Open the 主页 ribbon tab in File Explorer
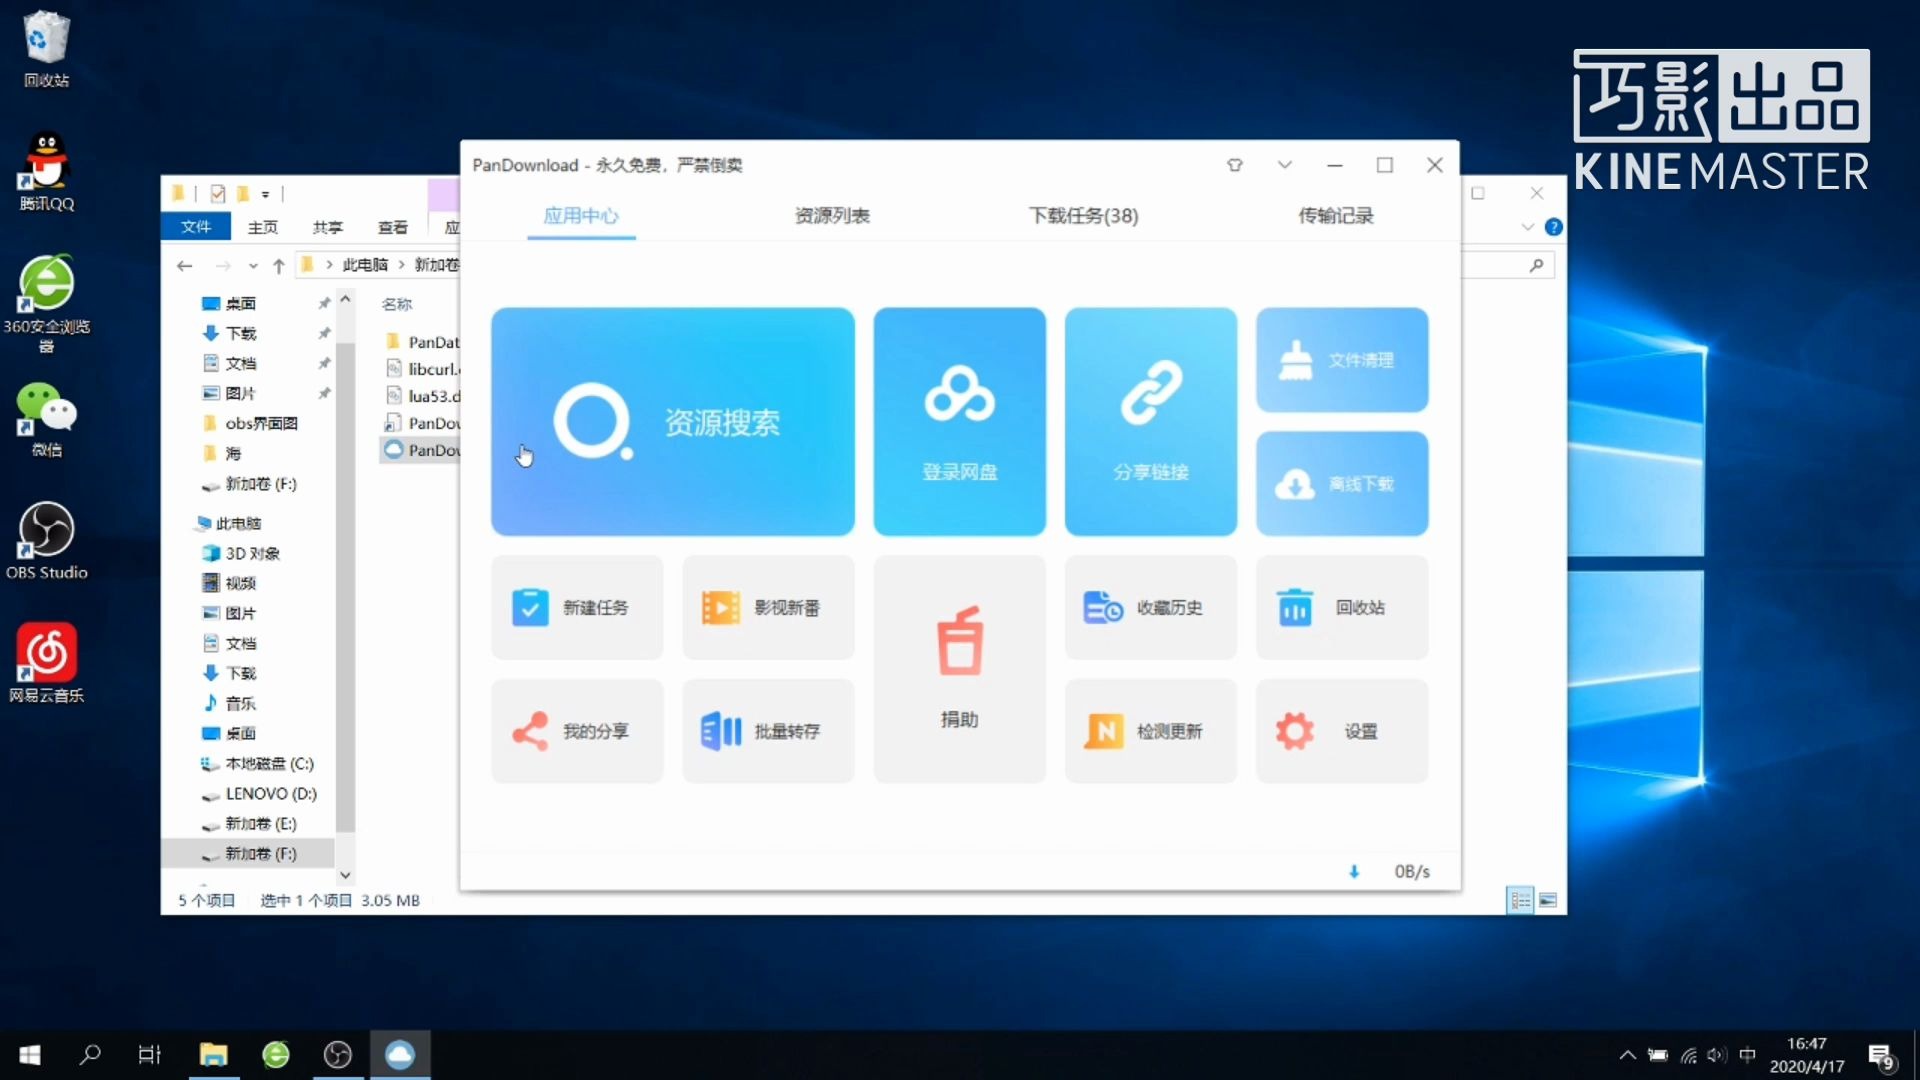The height and width of the screenshot is (1080, 1920). [x=263, y=227]
